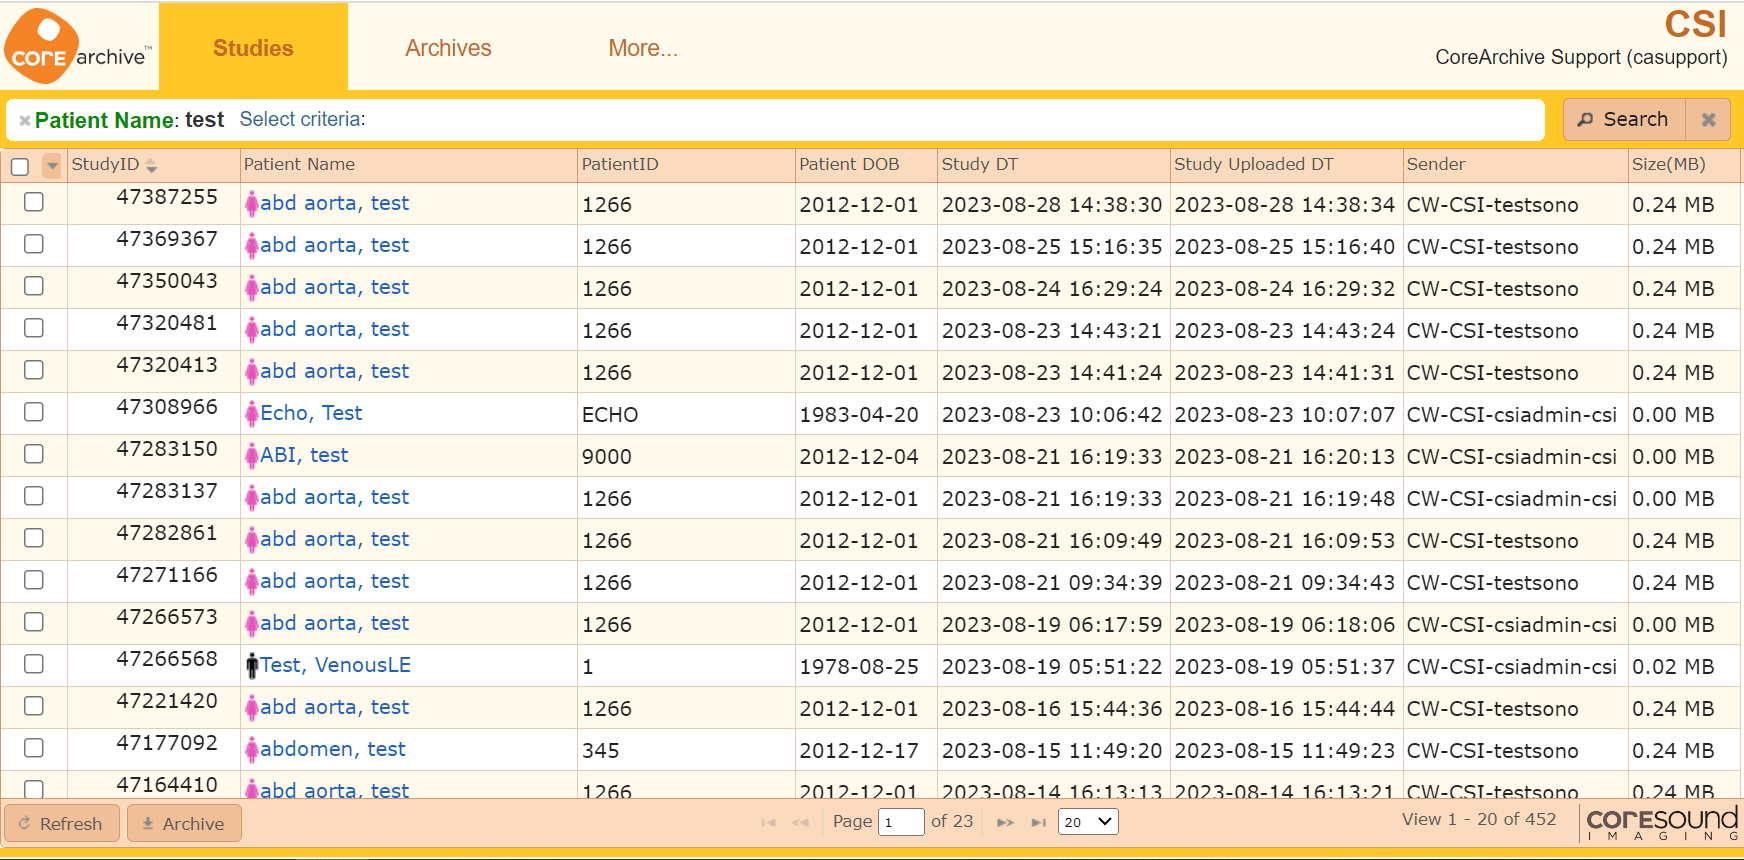Sort by StudyID sort arrows
Viewport: 1744px width, 860px height.
click(151, 165)
